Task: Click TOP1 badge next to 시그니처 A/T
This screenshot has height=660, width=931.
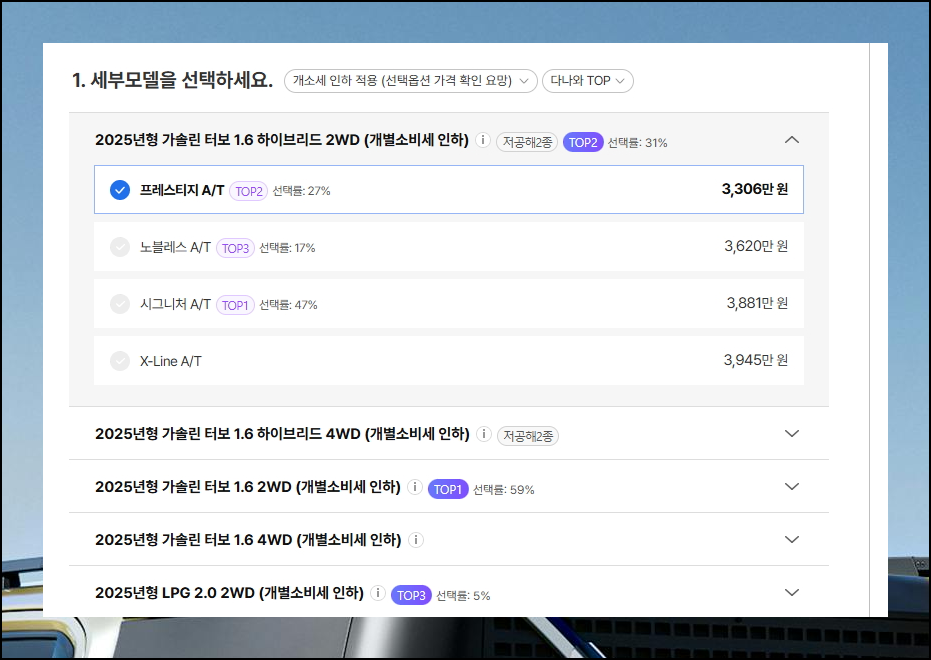Action: click(235, 305)
